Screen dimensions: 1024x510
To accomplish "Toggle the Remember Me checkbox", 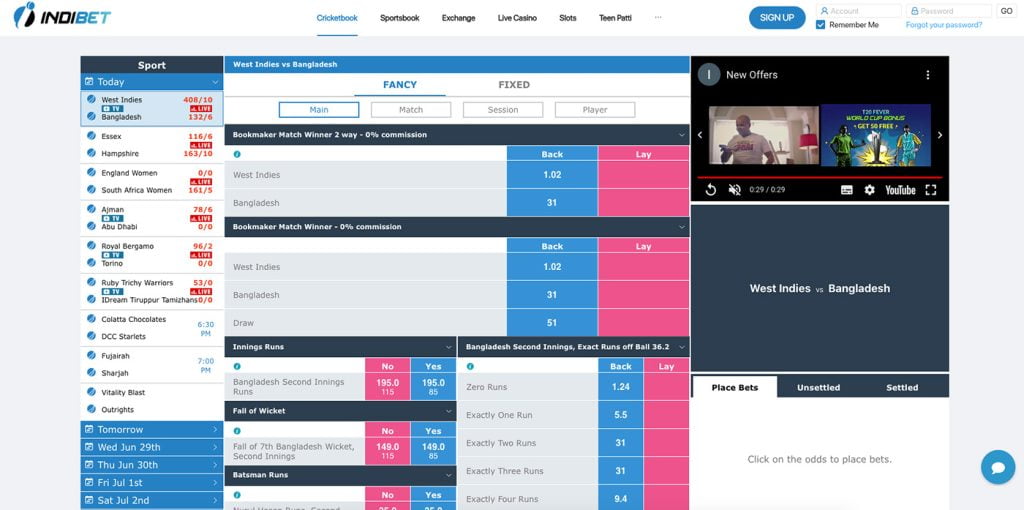I will 820,25.
